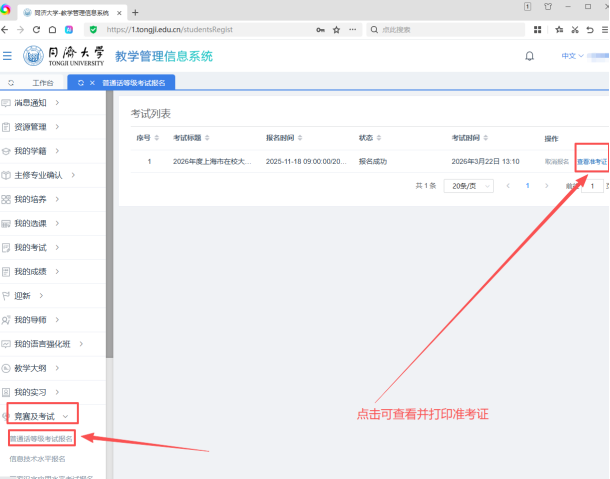Open the 信息技术水平报名 submenu link

point(37,459)
